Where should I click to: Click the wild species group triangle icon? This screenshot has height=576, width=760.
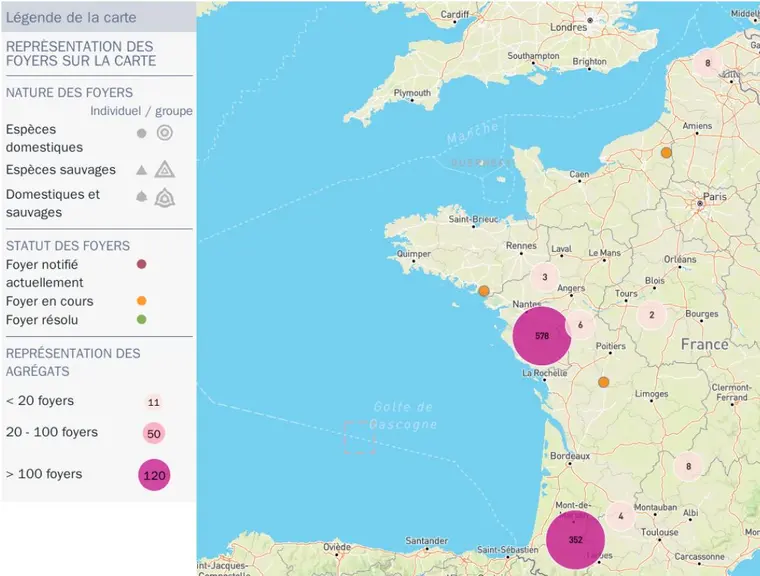point(165,169)
